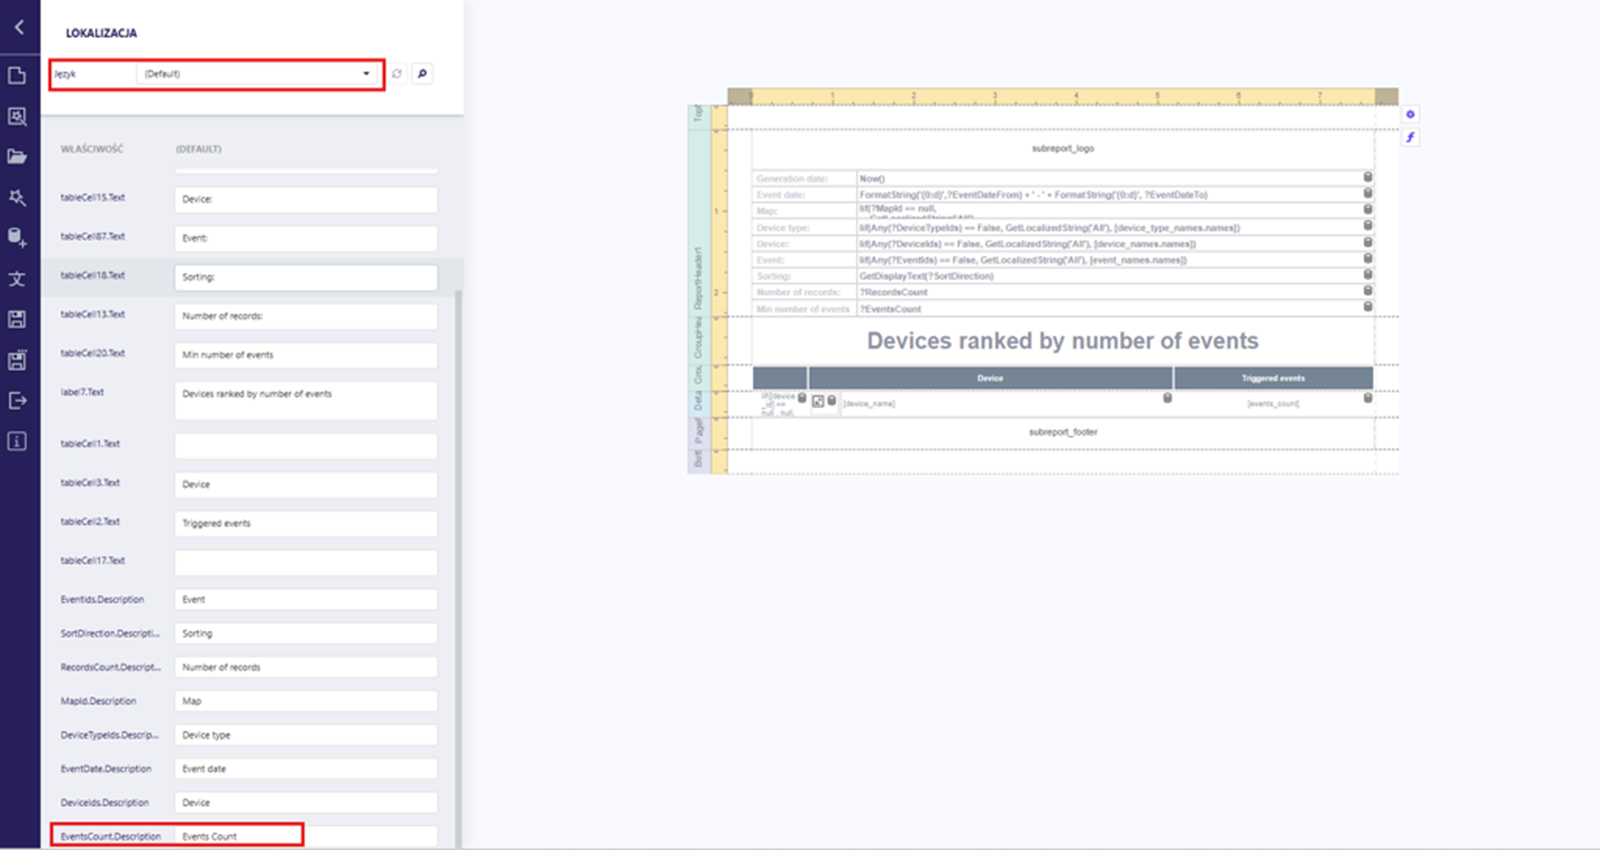The width and height of the screenshot is (1600, 850).
Task: Select the New report page icon
Action: click(x=17, y=76)
